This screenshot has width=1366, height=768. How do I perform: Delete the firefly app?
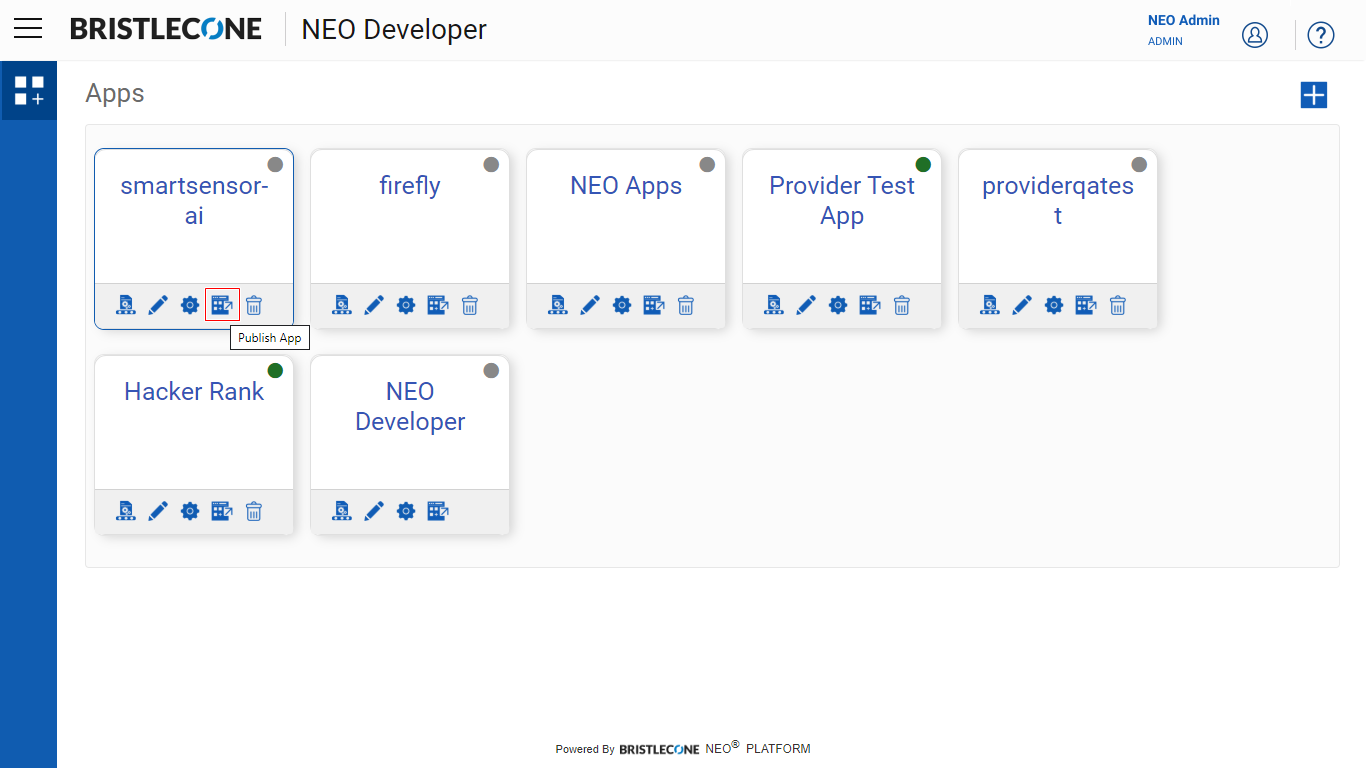click(x=470, y=305)
